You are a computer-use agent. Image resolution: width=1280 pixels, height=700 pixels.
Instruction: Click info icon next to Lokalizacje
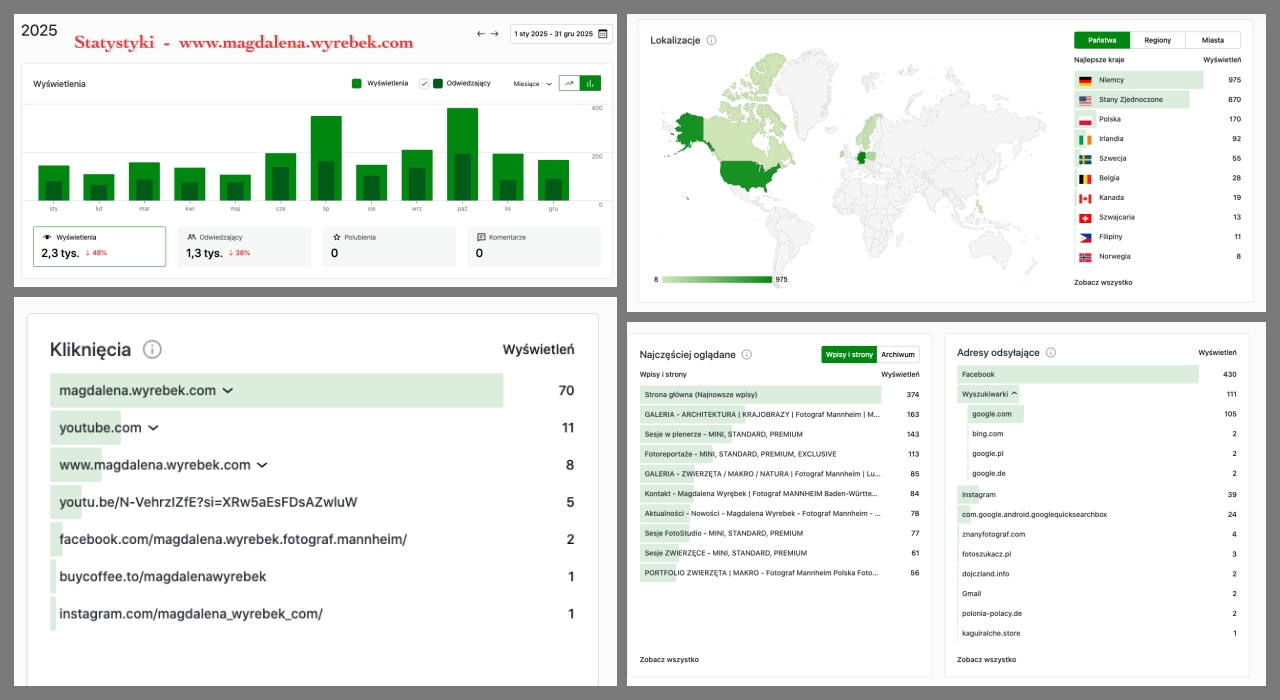pyautogui.click(x=711, y=41)
